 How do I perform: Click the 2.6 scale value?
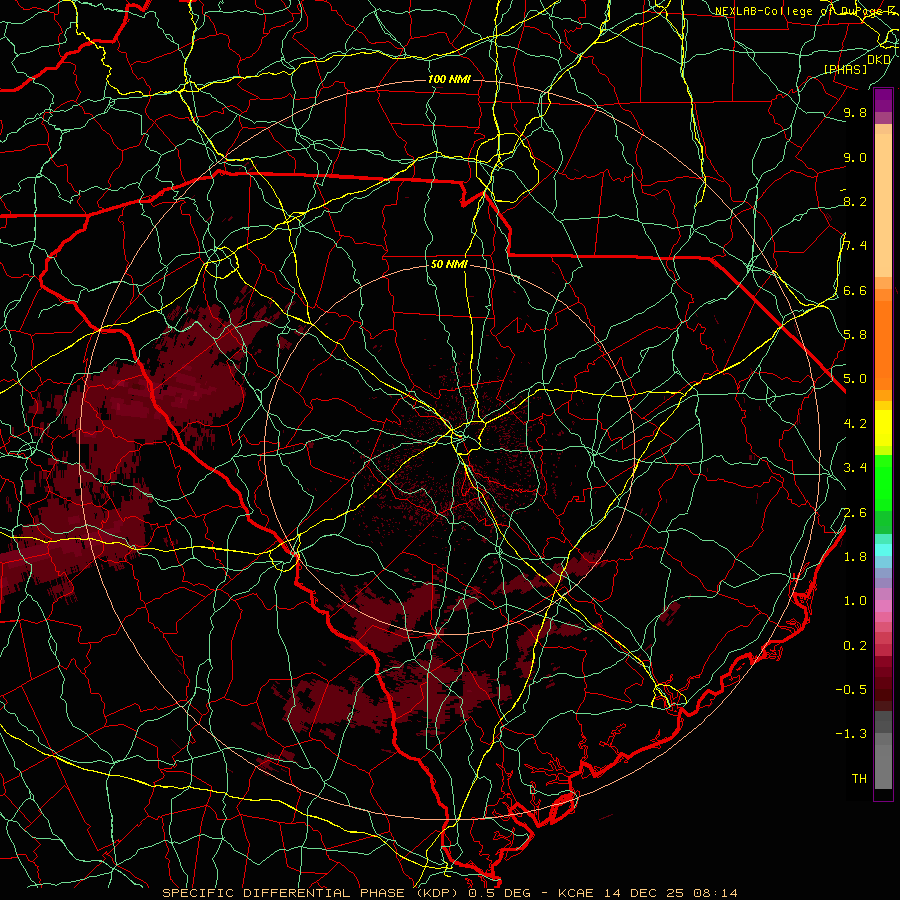tap(855, 513)
